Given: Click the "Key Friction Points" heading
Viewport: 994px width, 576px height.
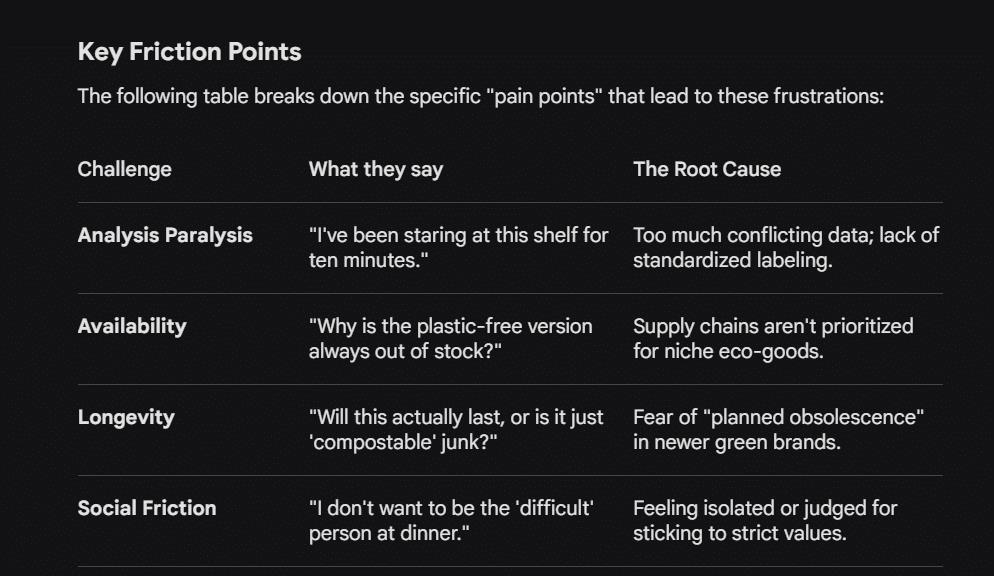Looking at the screenshot, I should [x=189, y=52].
